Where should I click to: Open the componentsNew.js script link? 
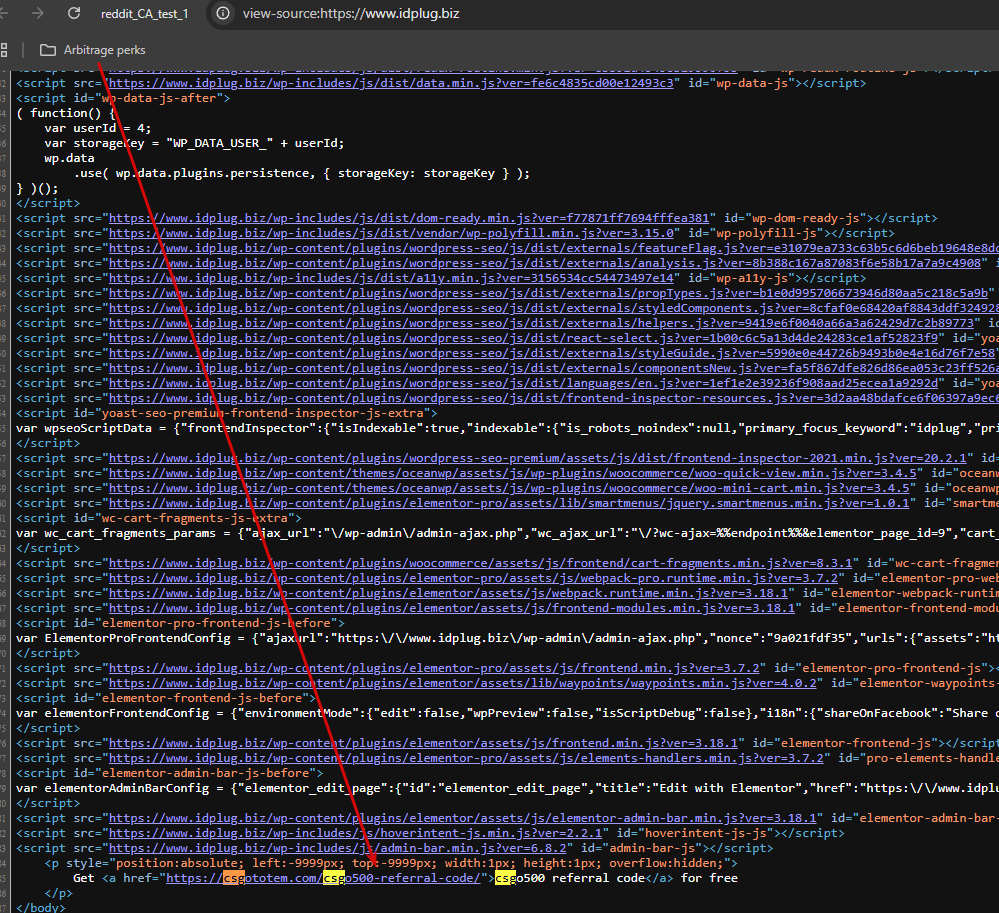[x=554, y=368]
